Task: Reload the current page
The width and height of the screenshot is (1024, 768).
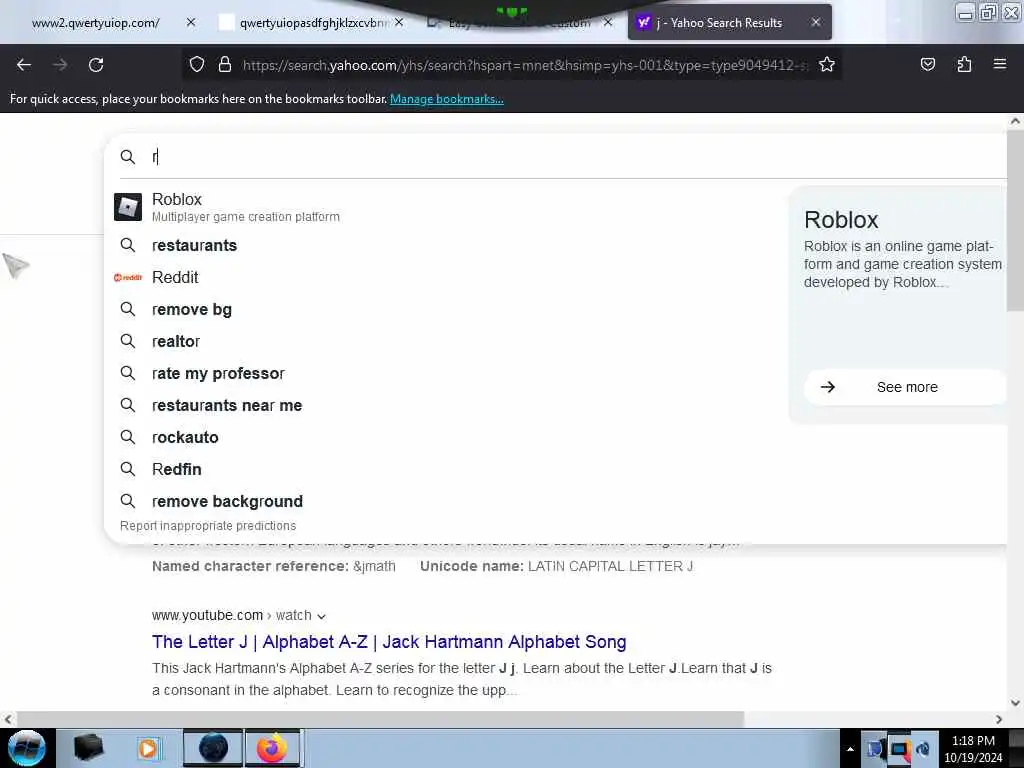Action: (96, 65)
